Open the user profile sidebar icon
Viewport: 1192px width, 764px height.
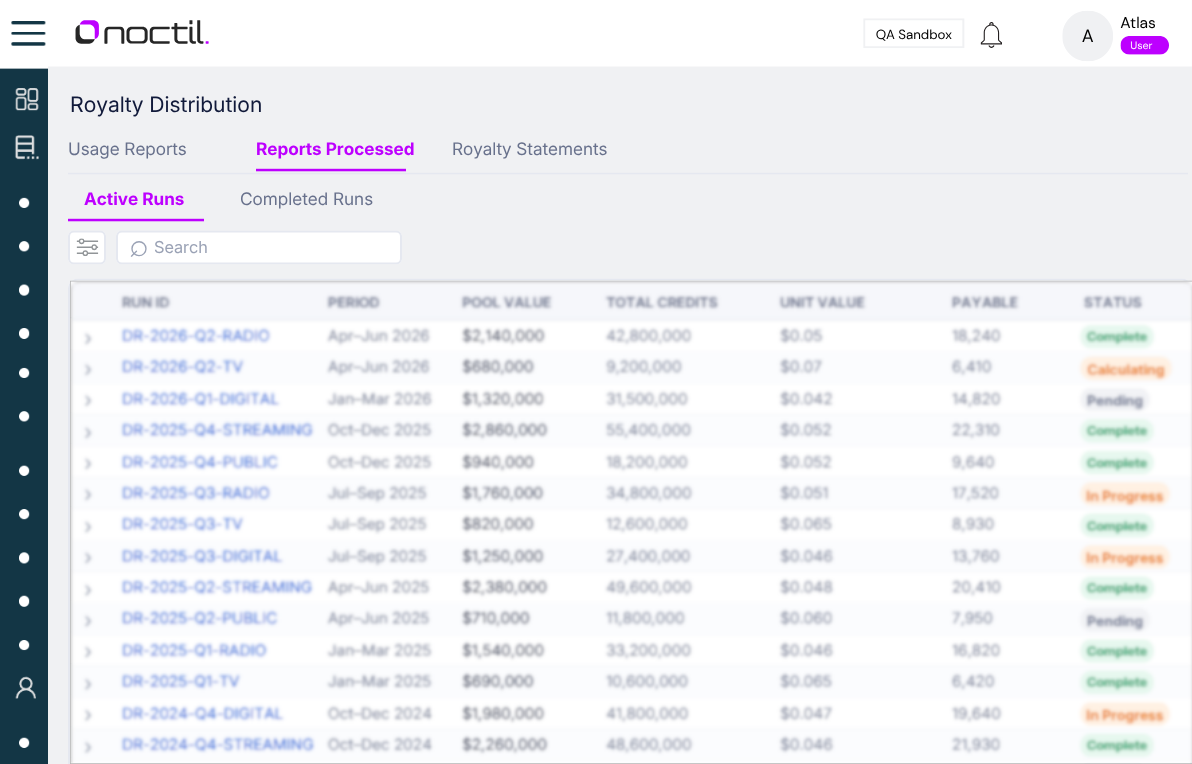[26, 688]
